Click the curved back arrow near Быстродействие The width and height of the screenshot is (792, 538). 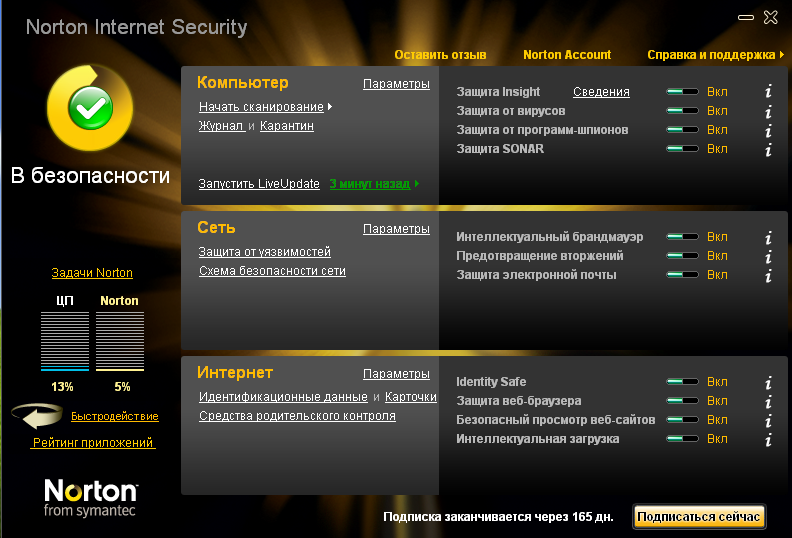(37, 416)
